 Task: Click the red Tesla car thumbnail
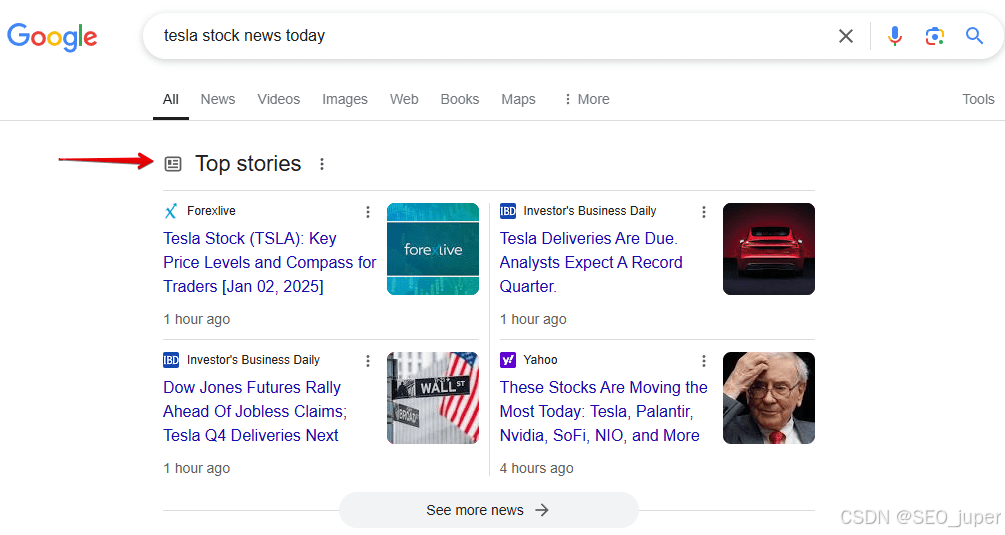(x=768, y=249)
